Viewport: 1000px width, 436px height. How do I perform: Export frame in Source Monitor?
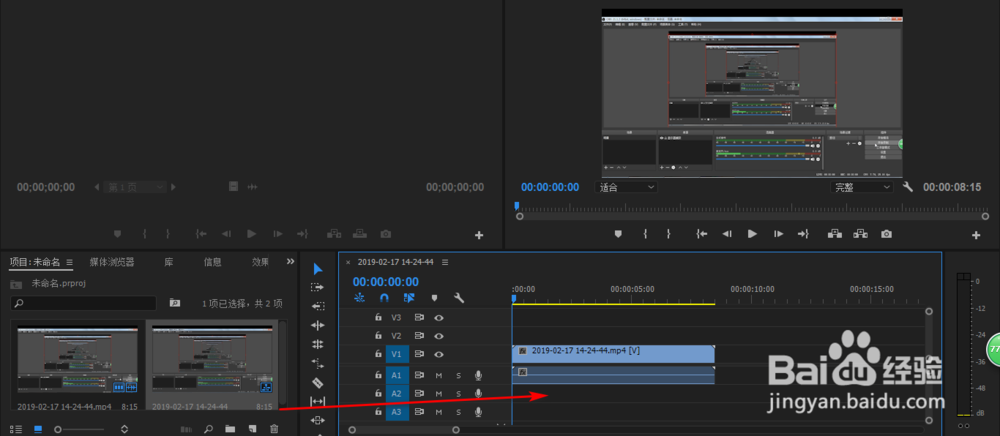point(385,234)
